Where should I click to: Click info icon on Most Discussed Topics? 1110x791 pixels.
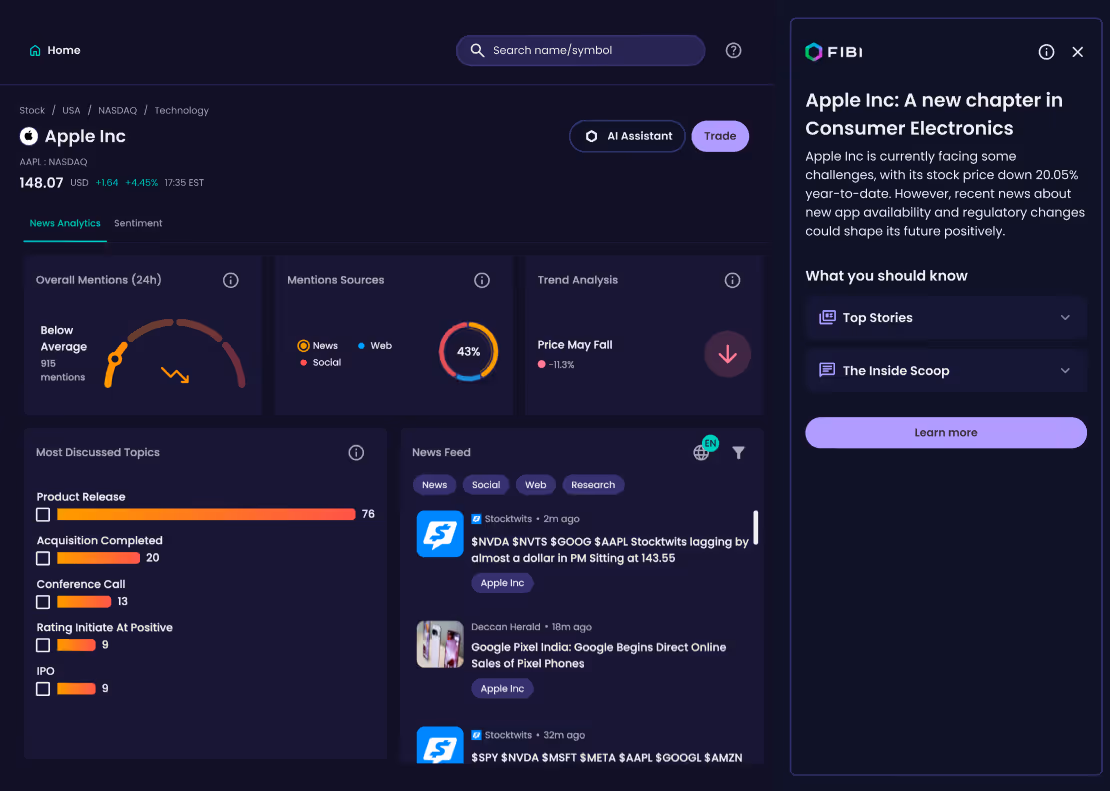pyautogui.click(x=356, y=453)
